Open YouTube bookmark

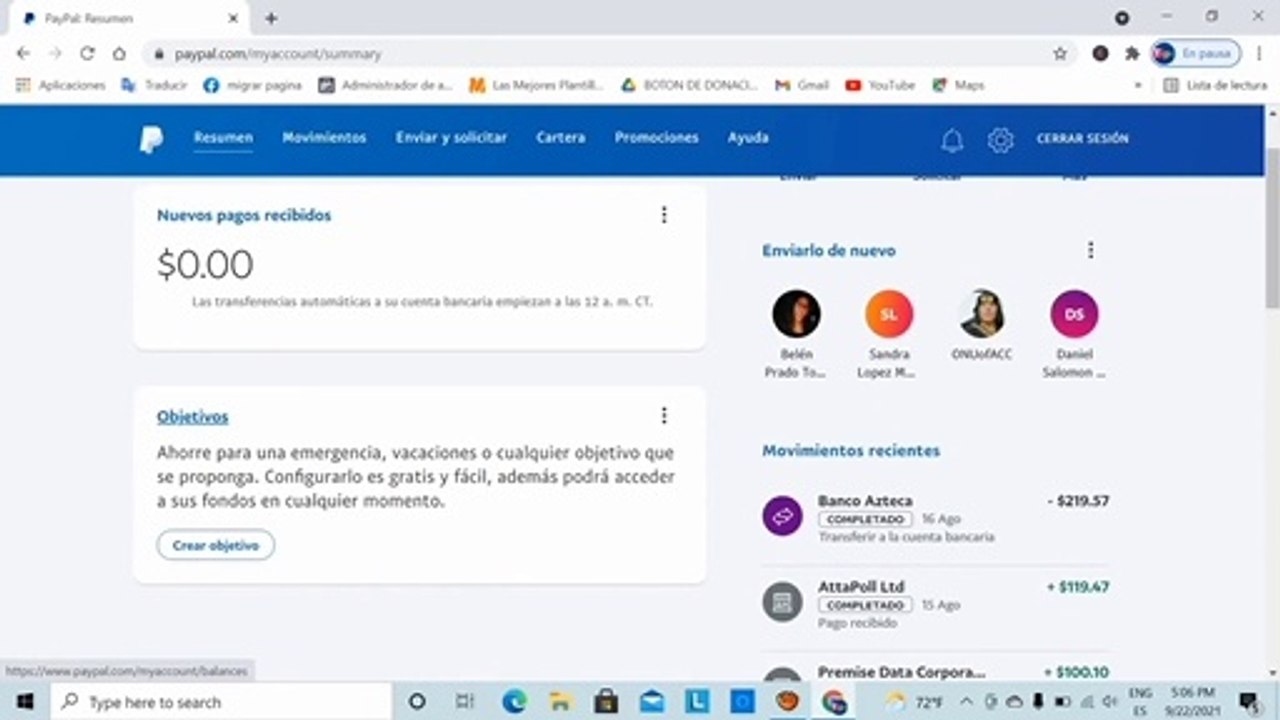pos(880,86)
